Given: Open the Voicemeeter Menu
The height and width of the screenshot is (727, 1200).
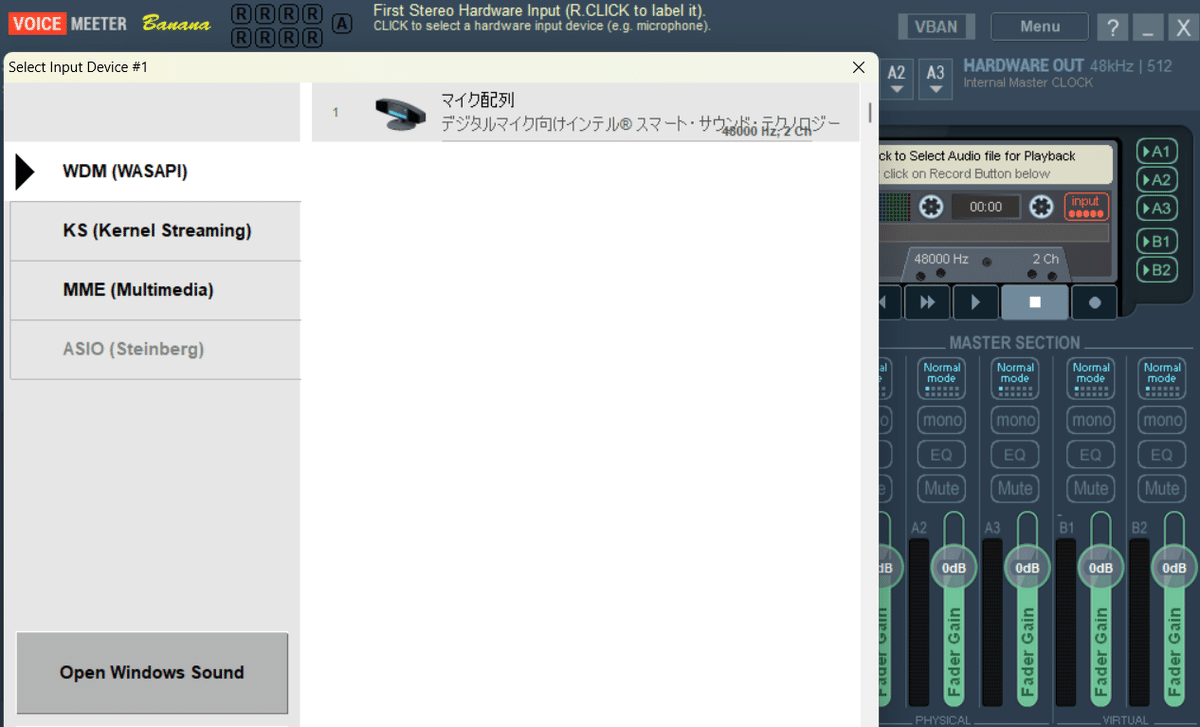Looking at the screenshot, I should [x=1040, y=27].
